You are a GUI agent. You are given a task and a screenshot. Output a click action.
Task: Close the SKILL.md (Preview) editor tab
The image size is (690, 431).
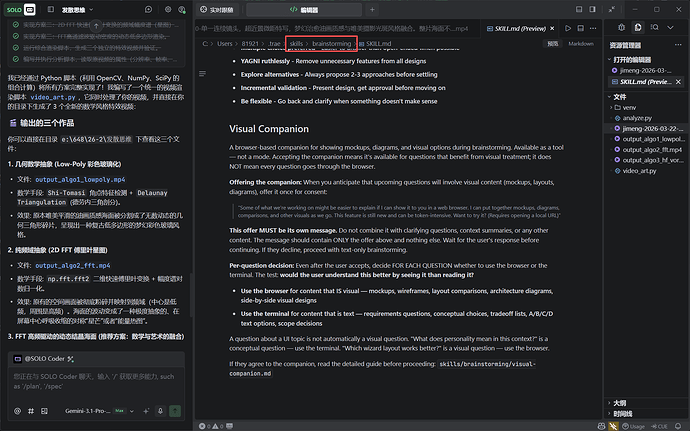point(552,28)
